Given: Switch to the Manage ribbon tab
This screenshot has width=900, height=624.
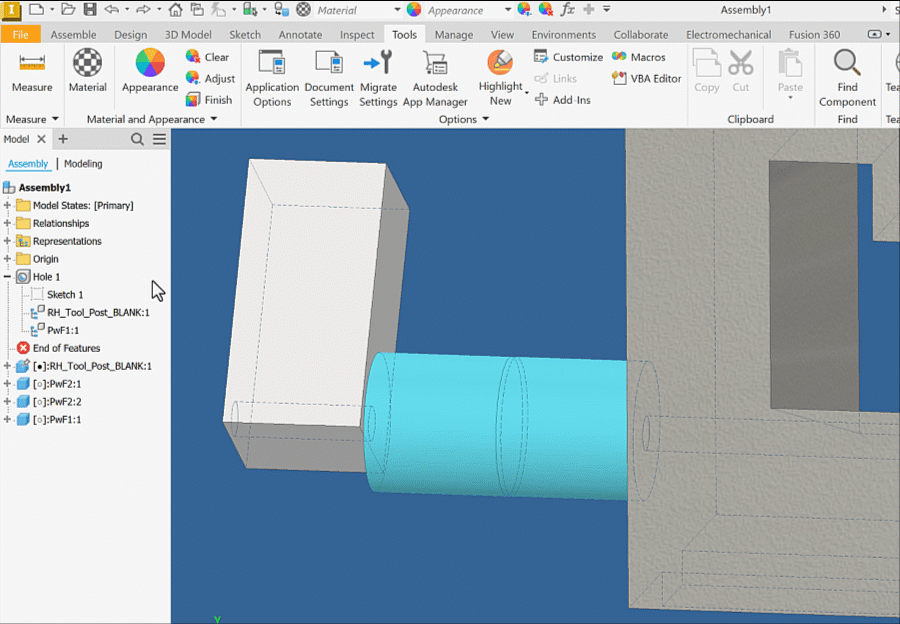Looking at the screenshot, I should (x=453, y=34).
